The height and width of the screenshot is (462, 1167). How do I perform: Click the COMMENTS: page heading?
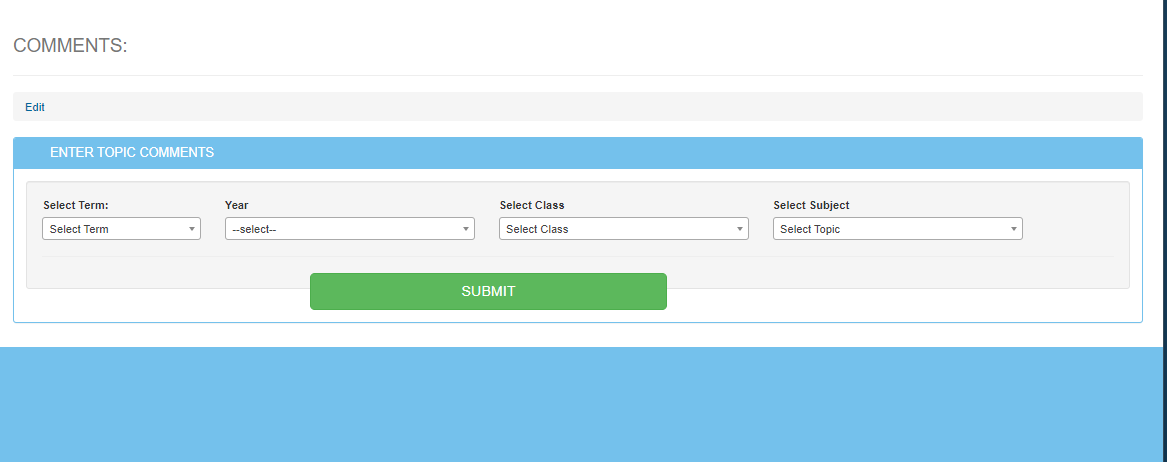pos(70,46)
